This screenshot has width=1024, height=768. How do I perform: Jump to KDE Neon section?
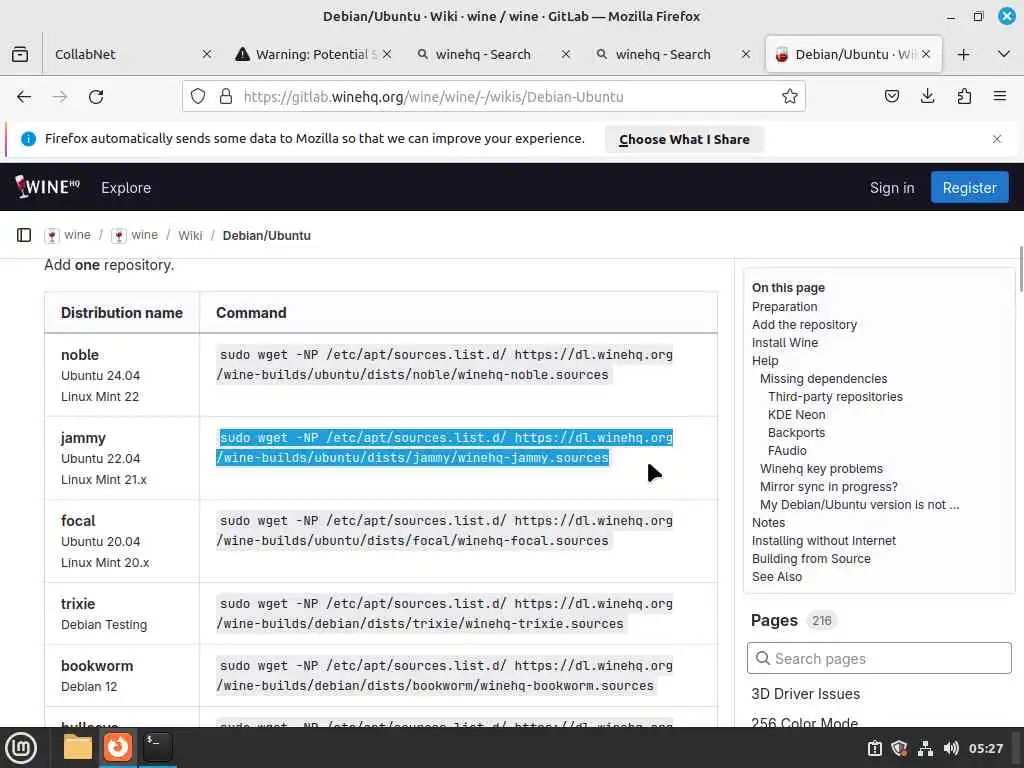(x=796, y=415)
